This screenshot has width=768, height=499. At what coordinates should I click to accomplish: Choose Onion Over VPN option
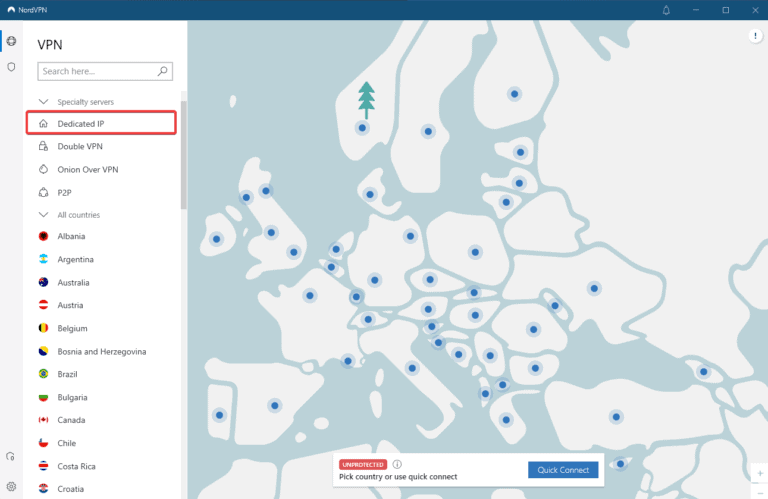click(x=87, y=169)
